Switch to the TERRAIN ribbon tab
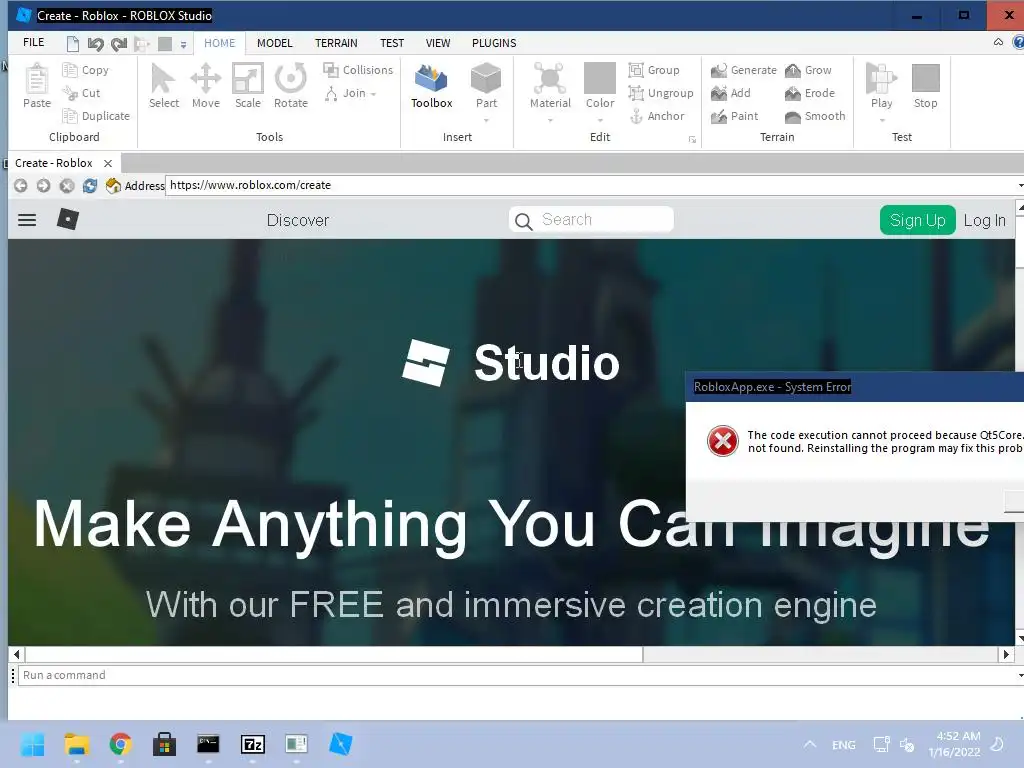Viewport: 1024px width, 768px height. click(336, 43)
